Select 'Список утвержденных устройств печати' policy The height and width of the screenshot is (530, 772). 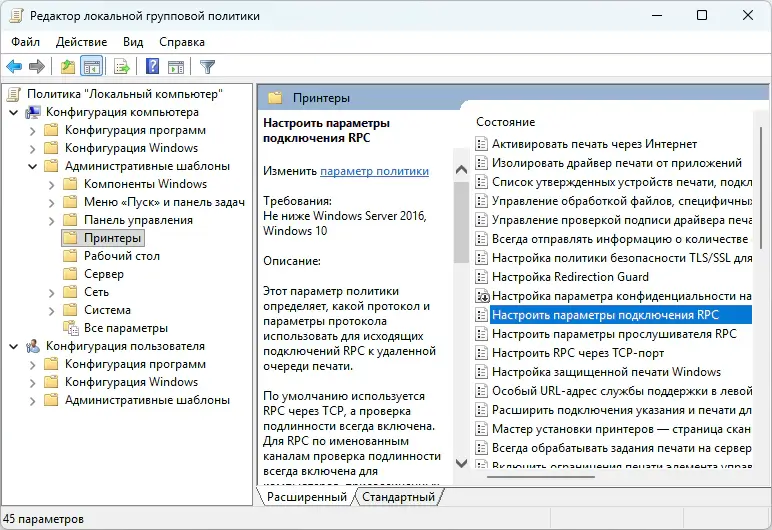point(621,182)
